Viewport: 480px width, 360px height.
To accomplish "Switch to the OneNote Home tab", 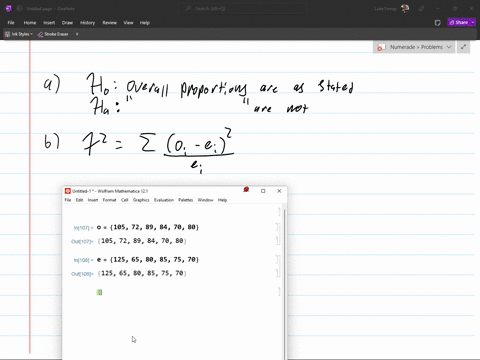I will pos(30,23).
